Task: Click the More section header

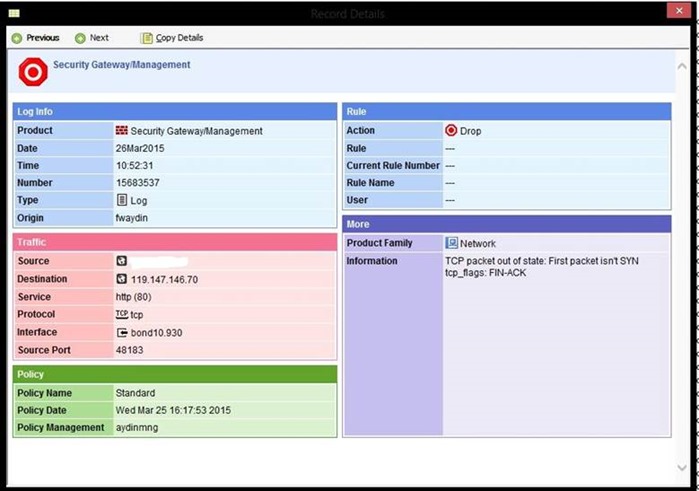Action: point(506,224)
